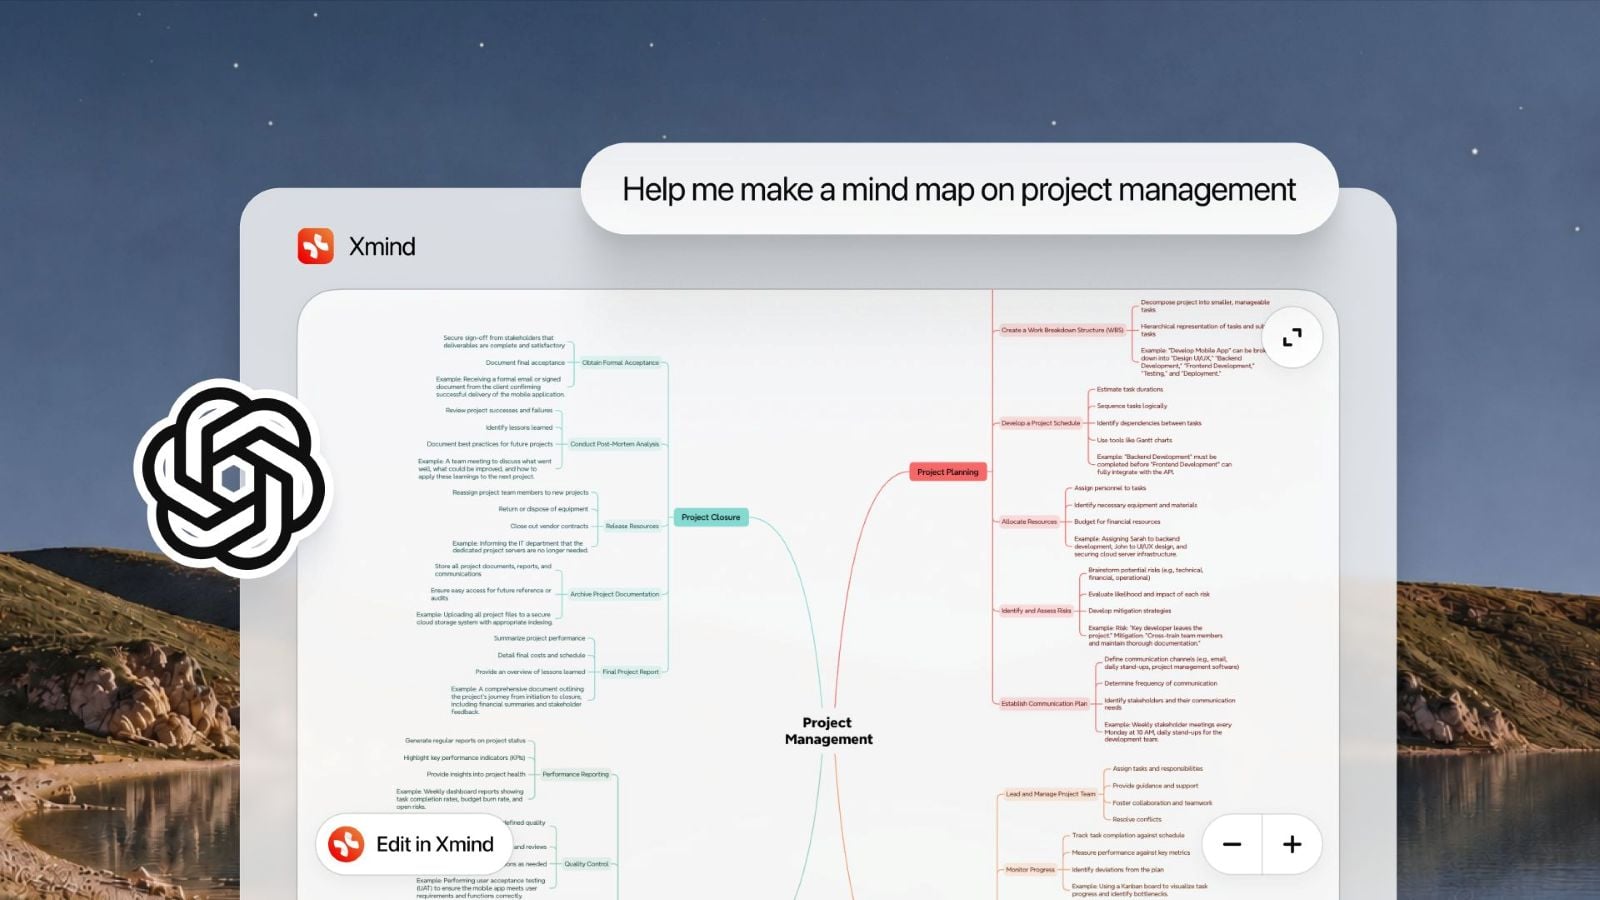This screenshot has width=1600, height=900.
Task: Select Create a Work Breakdown Structure node
Action: [1063, 330]
